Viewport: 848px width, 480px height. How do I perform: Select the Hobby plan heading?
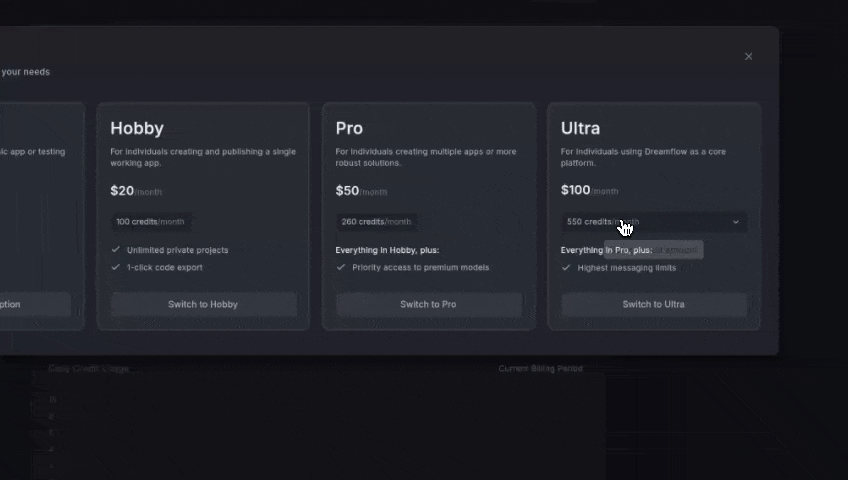coord(137,128)
